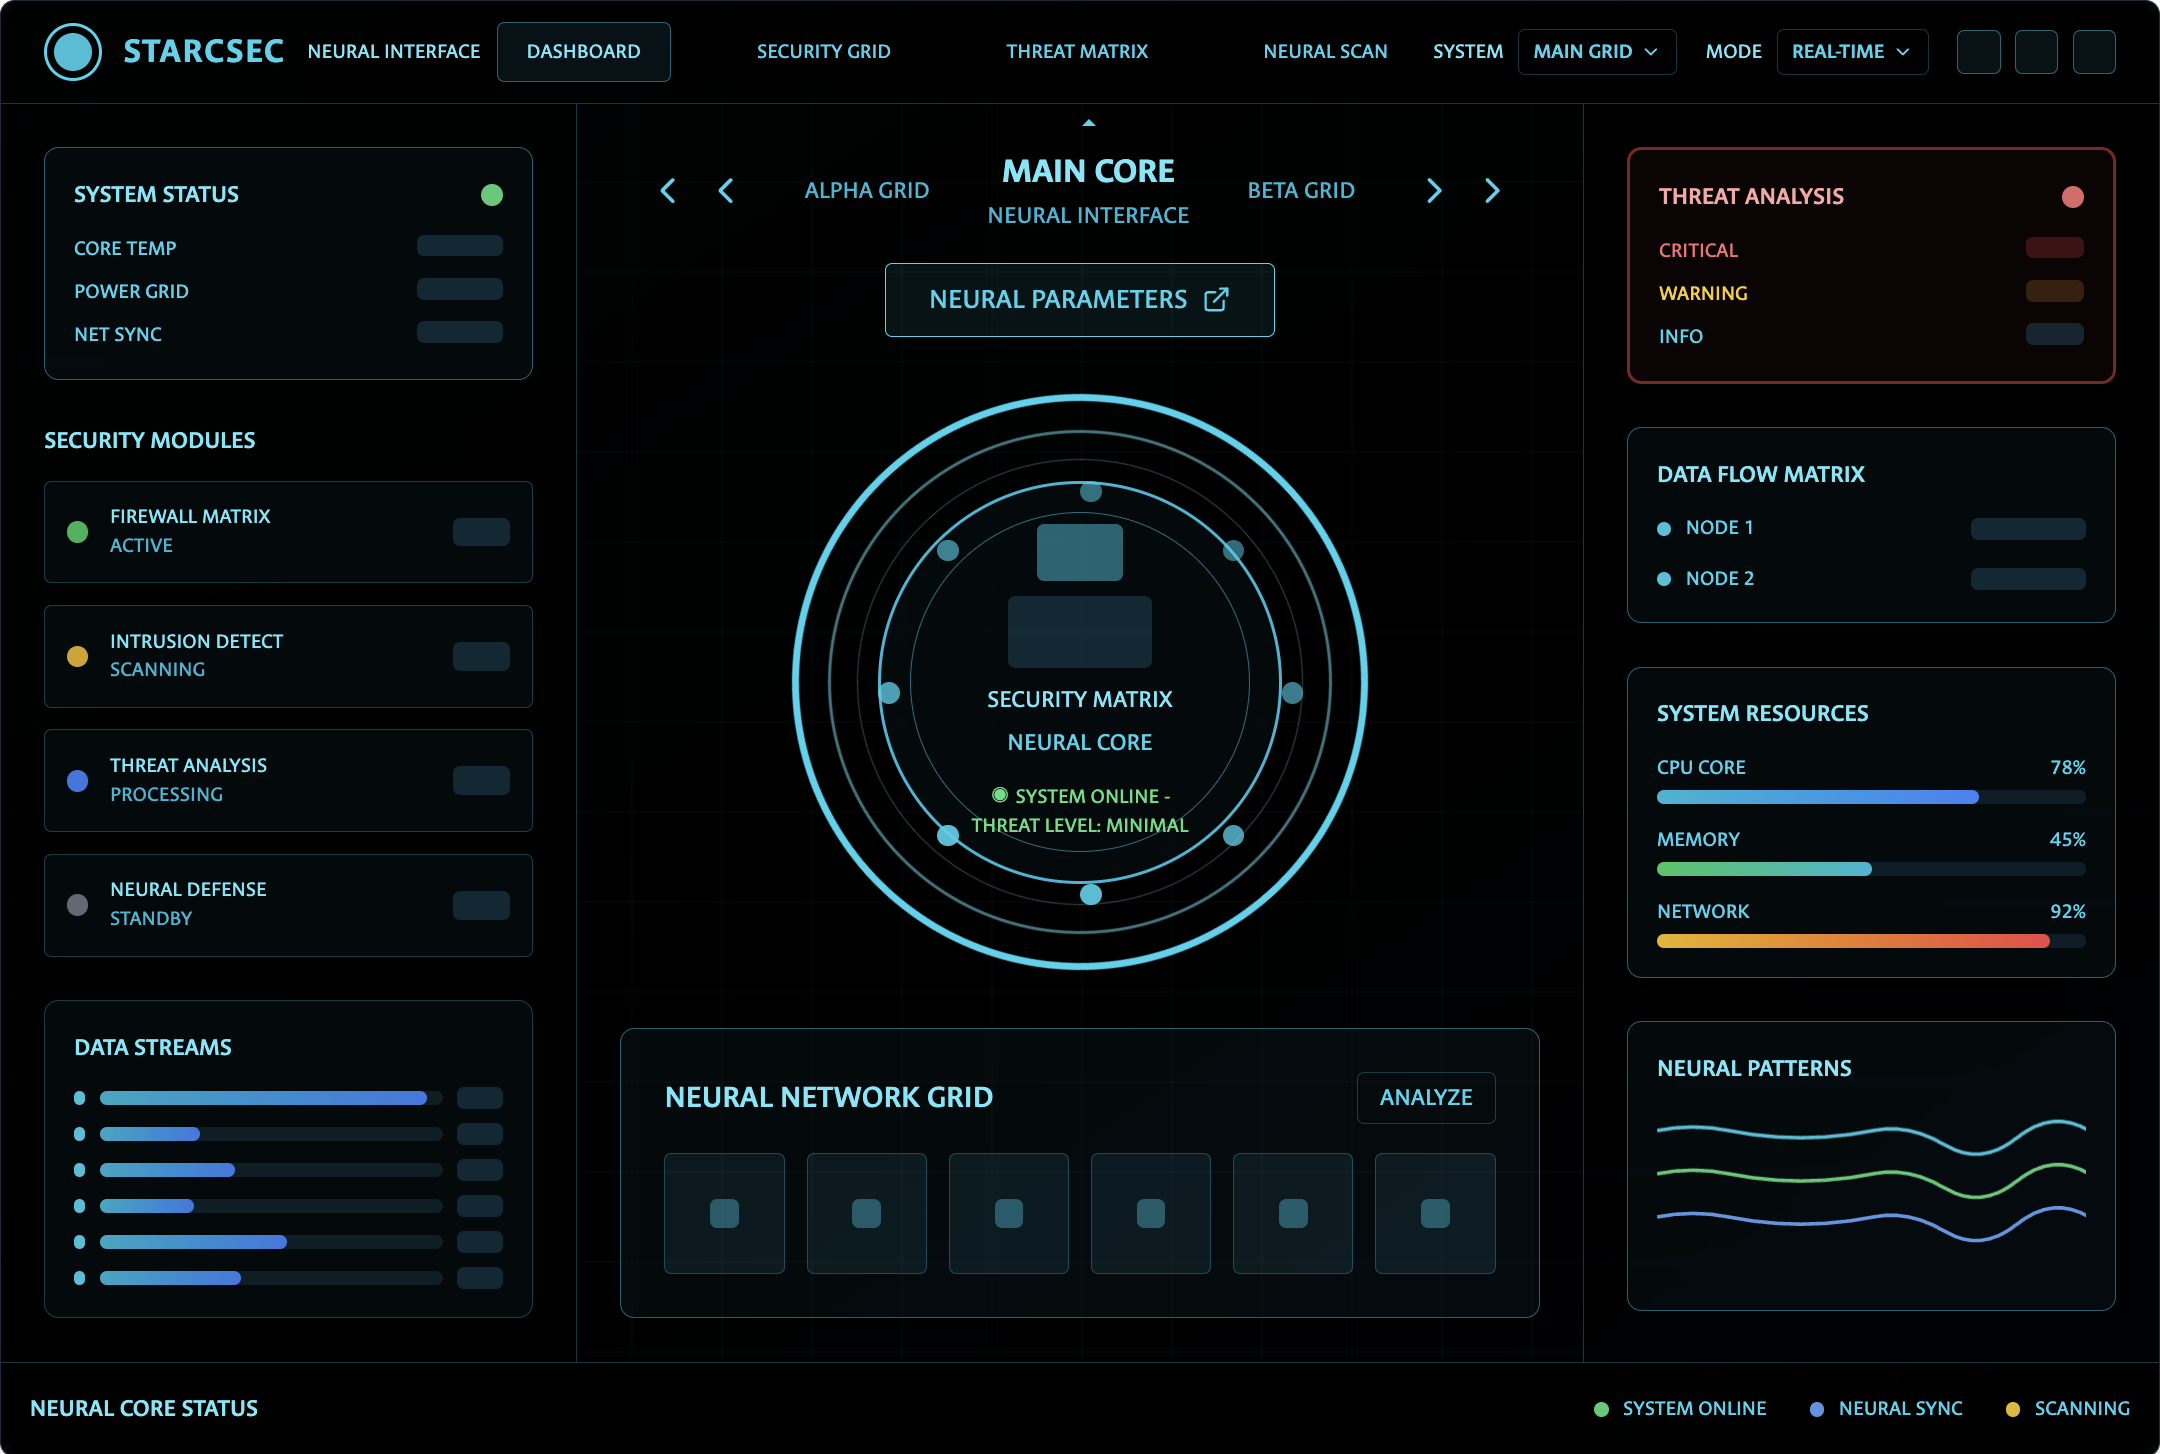This screenshot has height=1454, width=2160.
Task: Open the THREAT MATRIX tab
Action: click(x=1077, y=52)
